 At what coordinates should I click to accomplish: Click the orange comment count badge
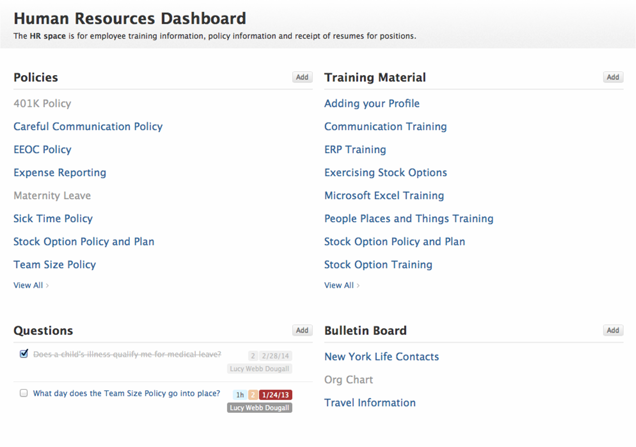[x=254, y=395]
